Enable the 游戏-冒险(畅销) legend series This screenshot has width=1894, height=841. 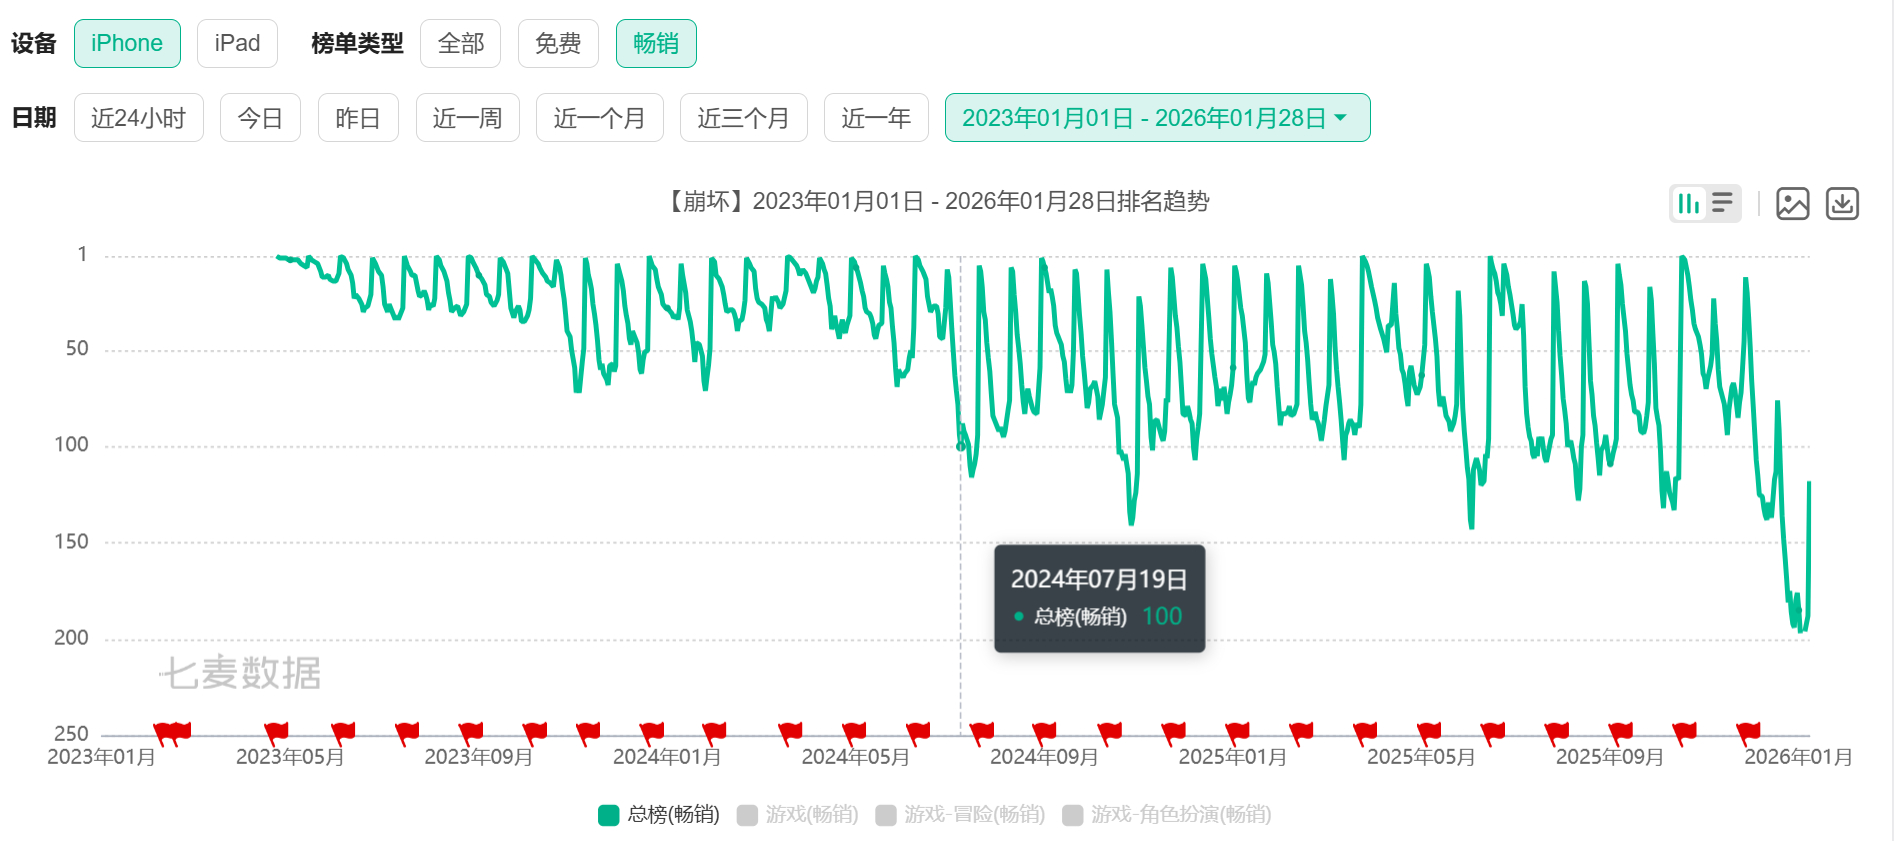pyautogui.click(x=960, y=815)
